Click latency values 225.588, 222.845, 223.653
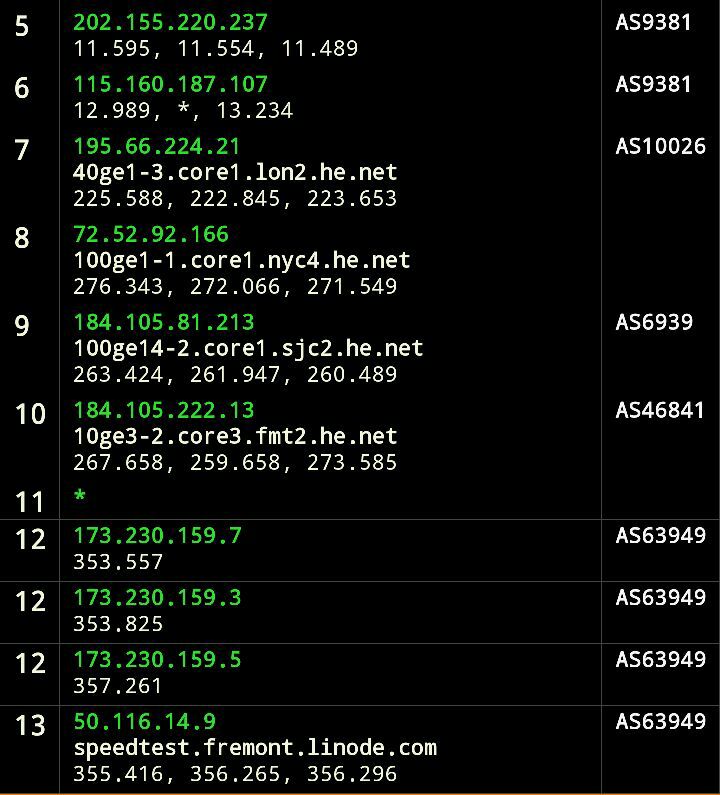Screen dimensions: 720x795 tap(235, 199)
